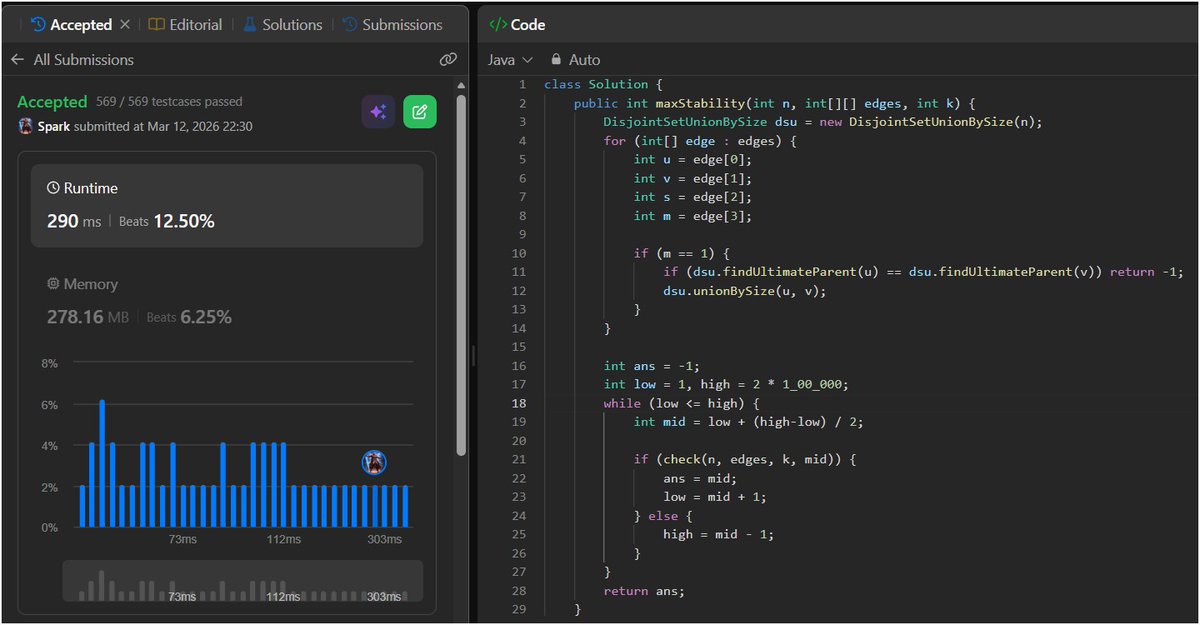
Task: Click 'high = mid - 1;' line
Action: tap(718, 534)
